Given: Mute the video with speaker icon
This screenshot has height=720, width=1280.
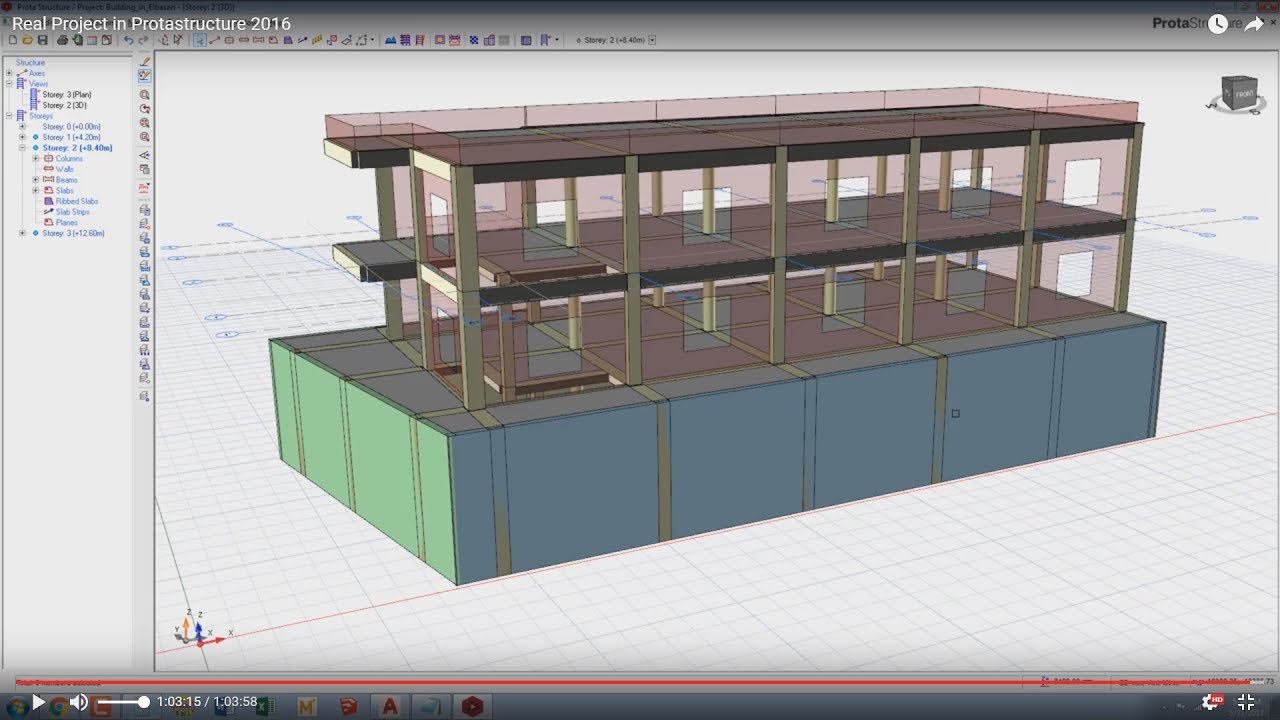Looking at the screenshot, I should (x=78, y=702).
